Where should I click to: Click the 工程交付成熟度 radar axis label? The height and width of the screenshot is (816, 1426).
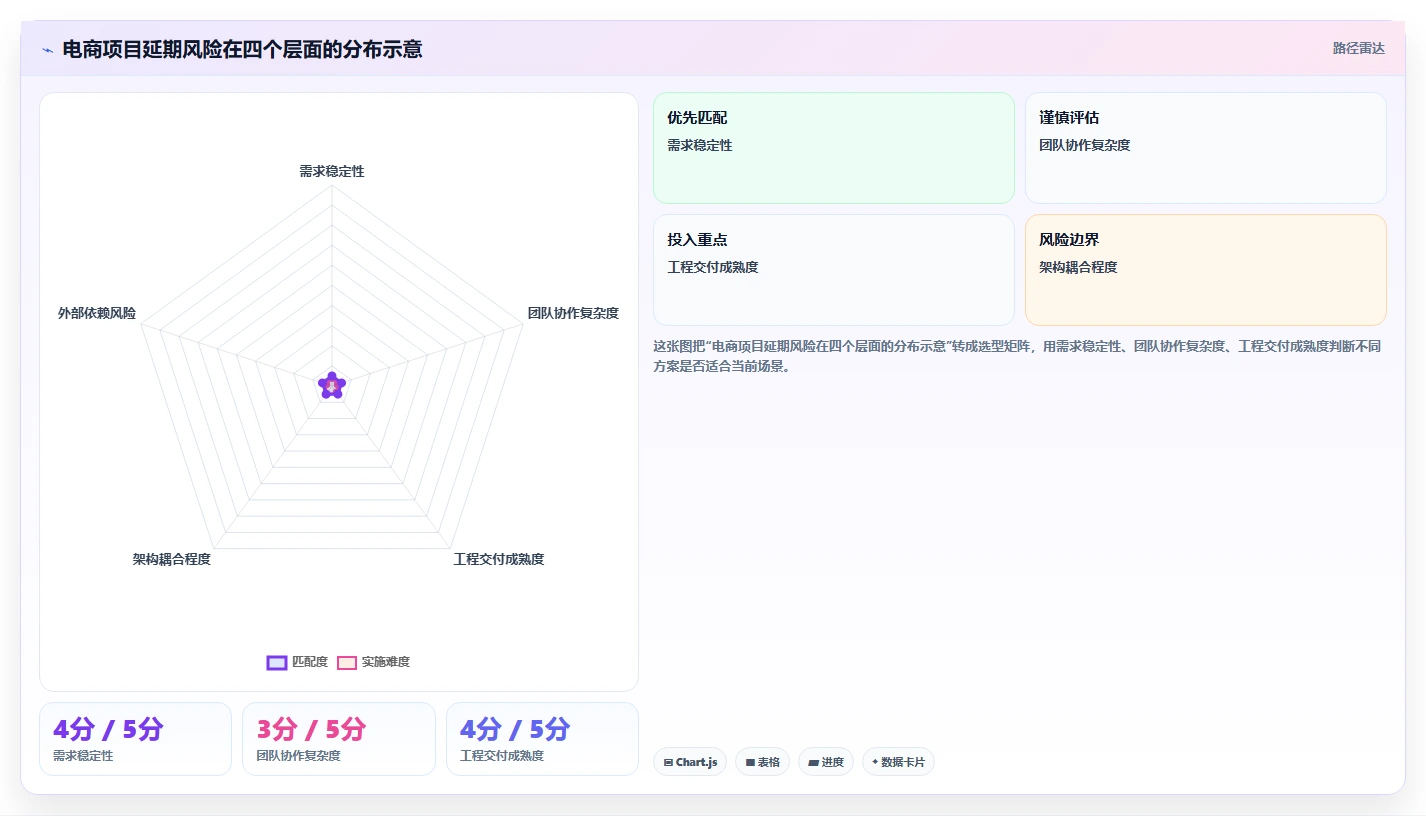pos(499,559)
